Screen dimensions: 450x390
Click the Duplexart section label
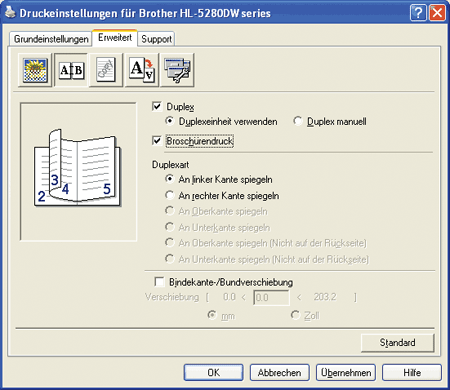[x=170, y=165]
